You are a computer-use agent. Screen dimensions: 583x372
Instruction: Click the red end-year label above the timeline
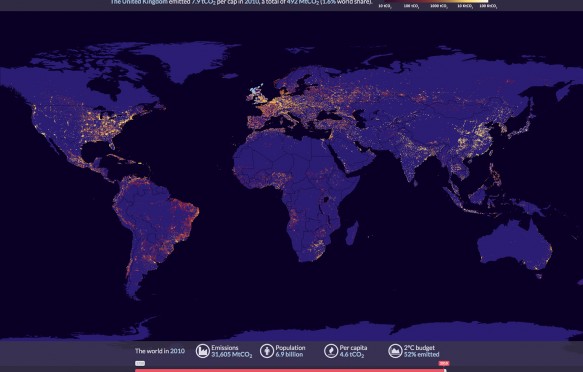(444, 363)
